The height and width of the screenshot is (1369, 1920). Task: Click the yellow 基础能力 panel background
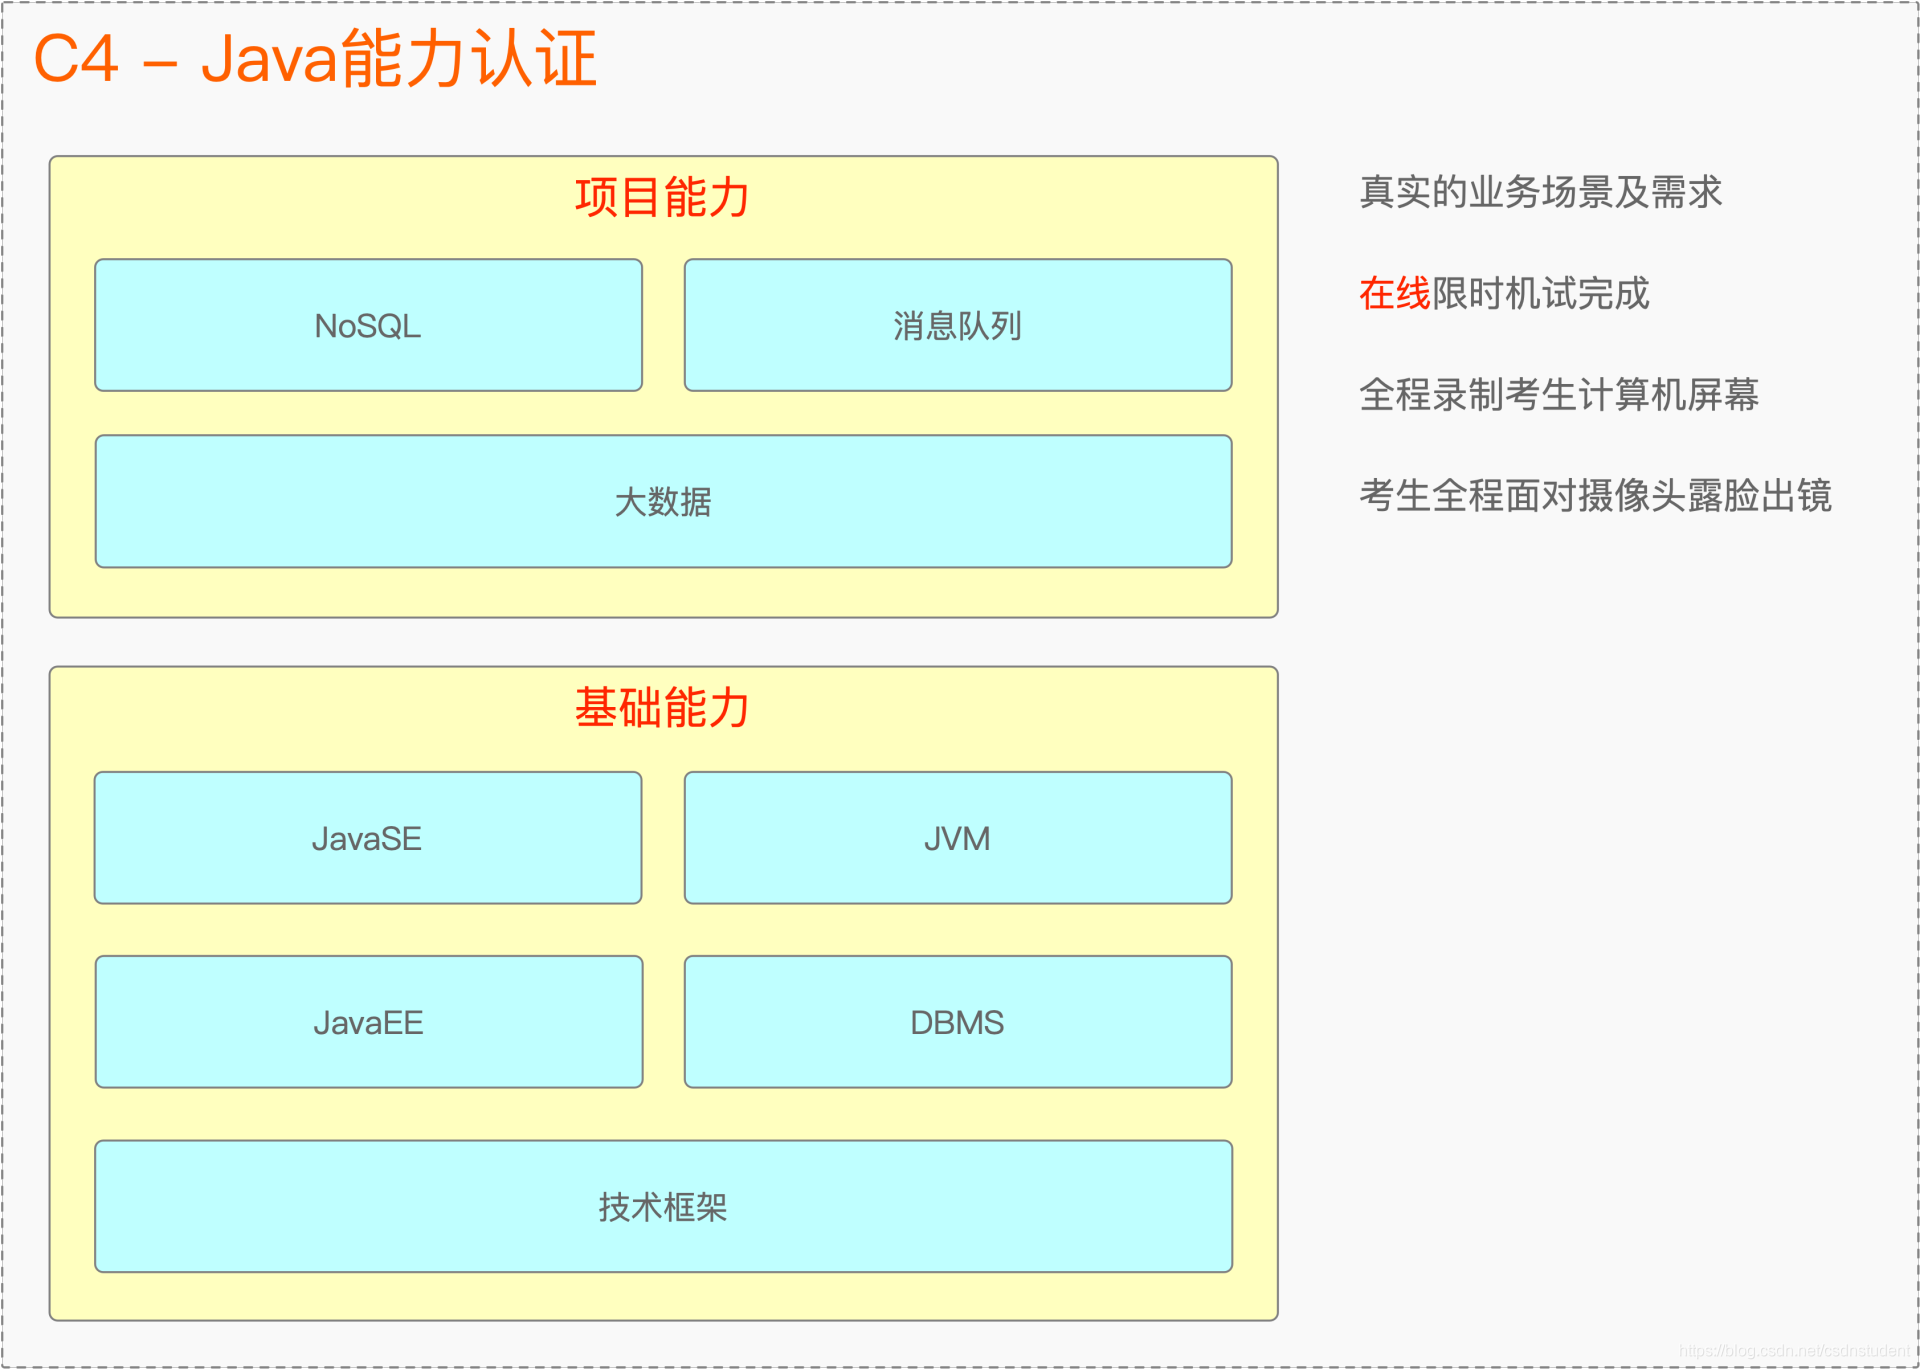point(663,1296)
